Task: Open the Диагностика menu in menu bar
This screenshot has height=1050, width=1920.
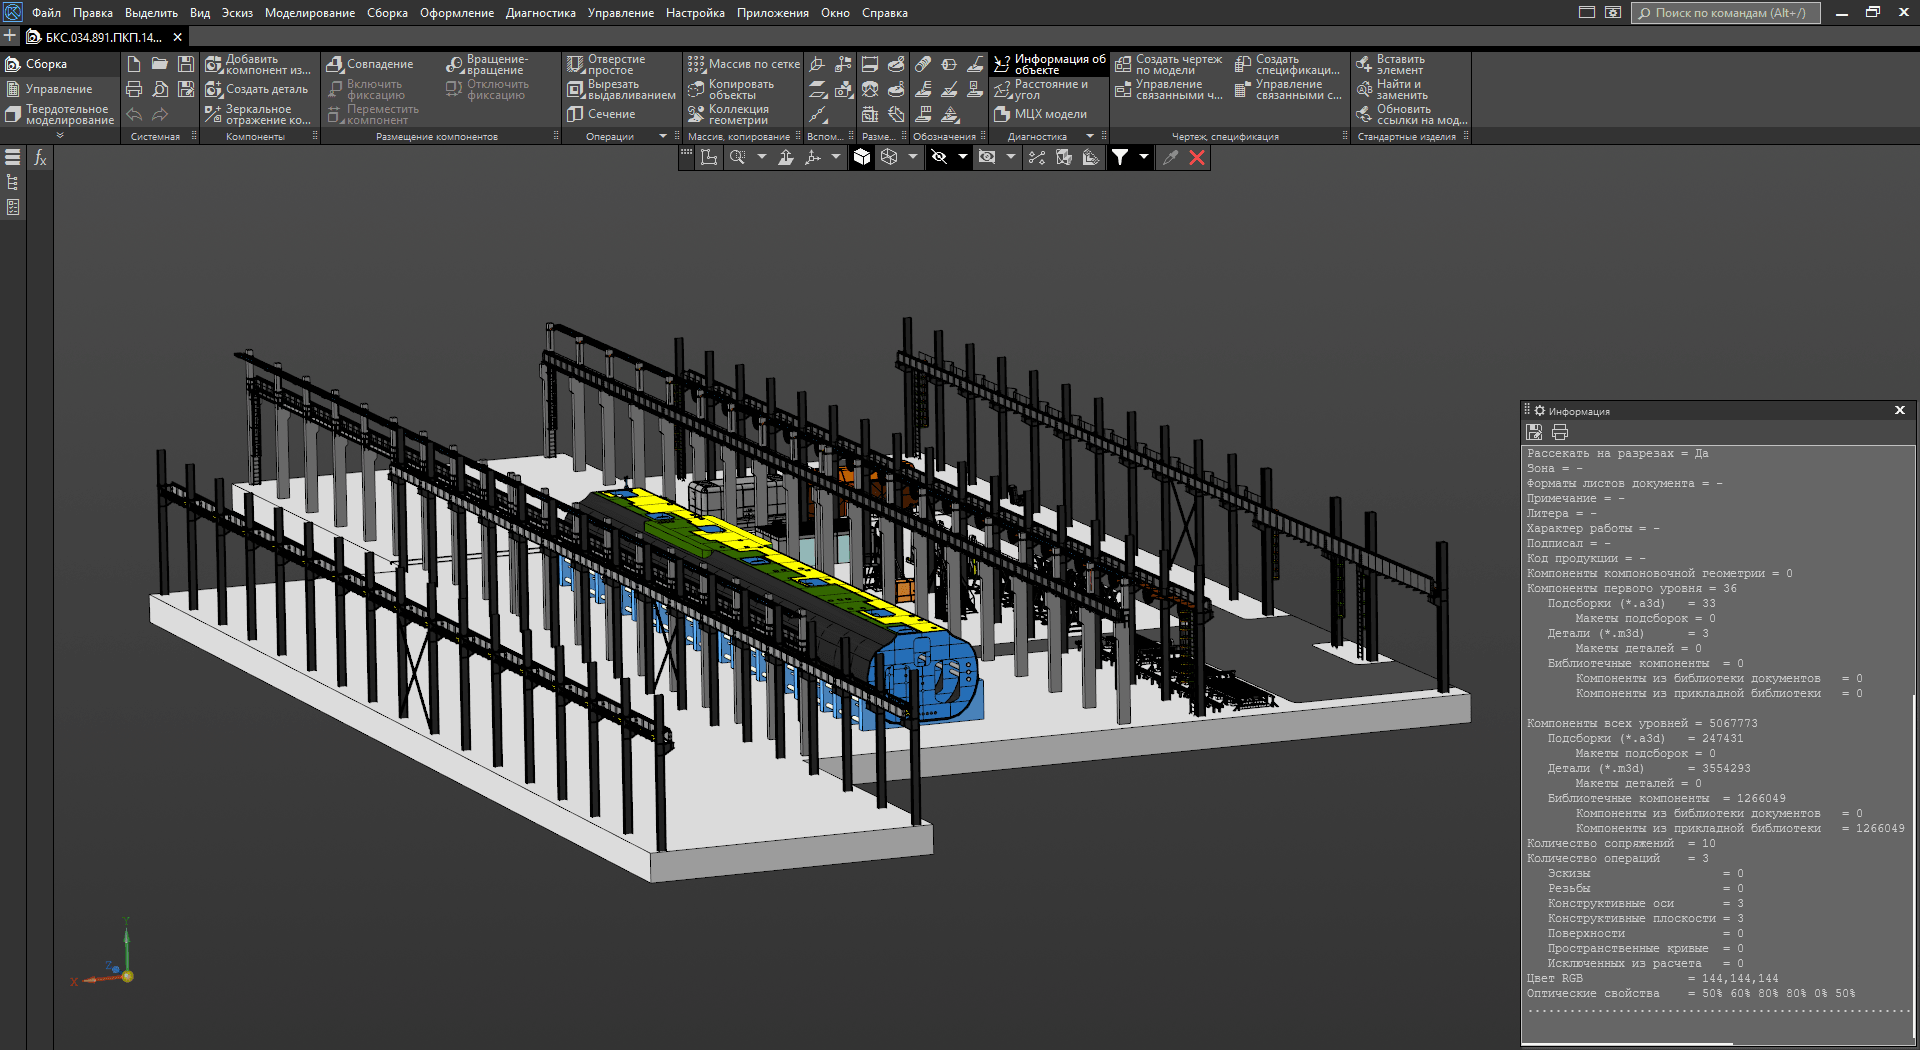Action: (540, 13)
